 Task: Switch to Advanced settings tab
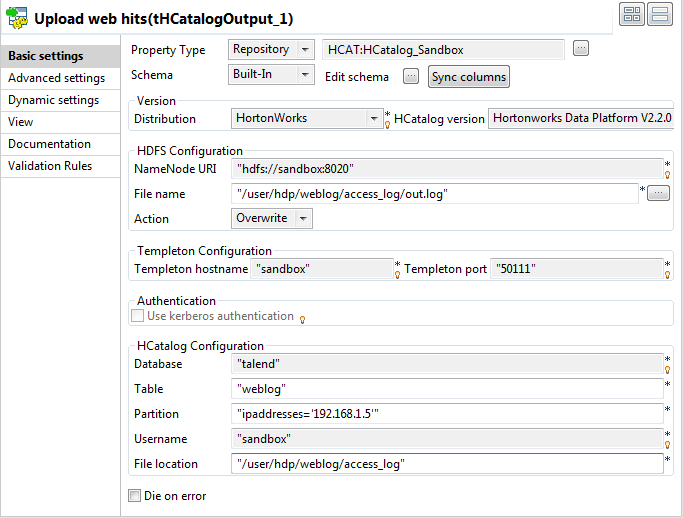click(57, 78)
